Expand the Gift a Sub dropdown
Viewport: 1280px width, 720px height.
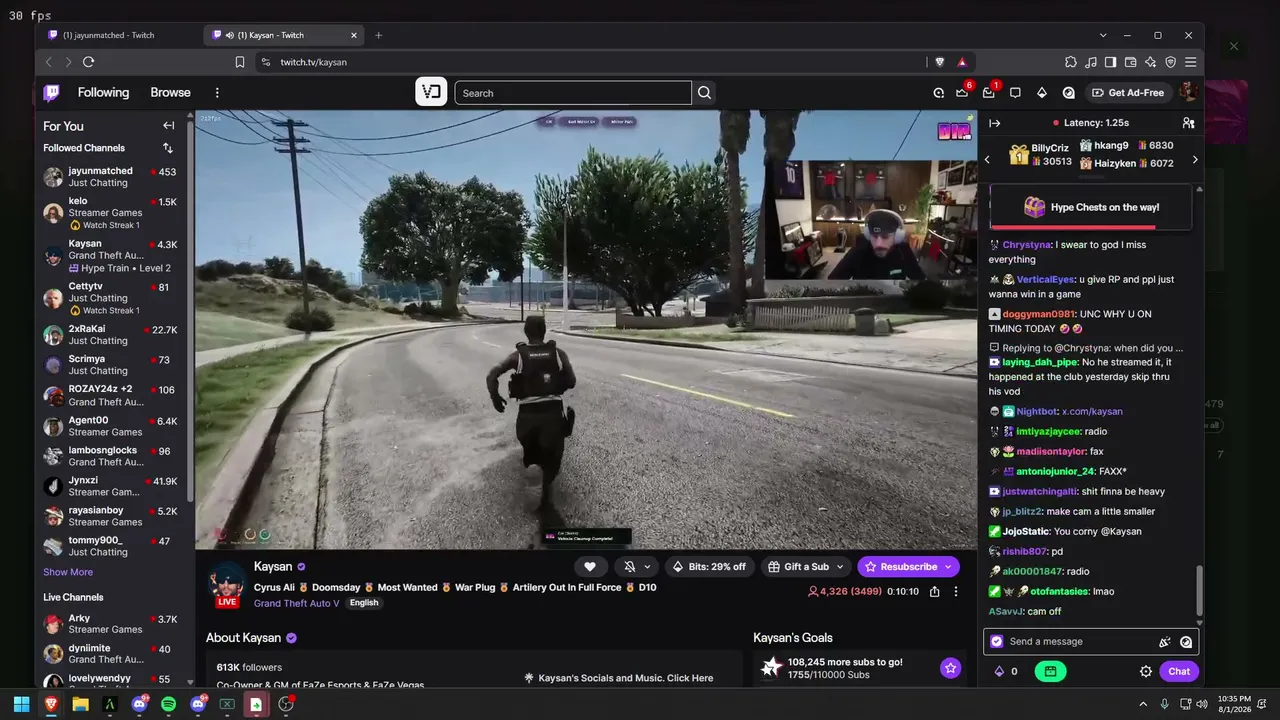(x=839, y=567)
